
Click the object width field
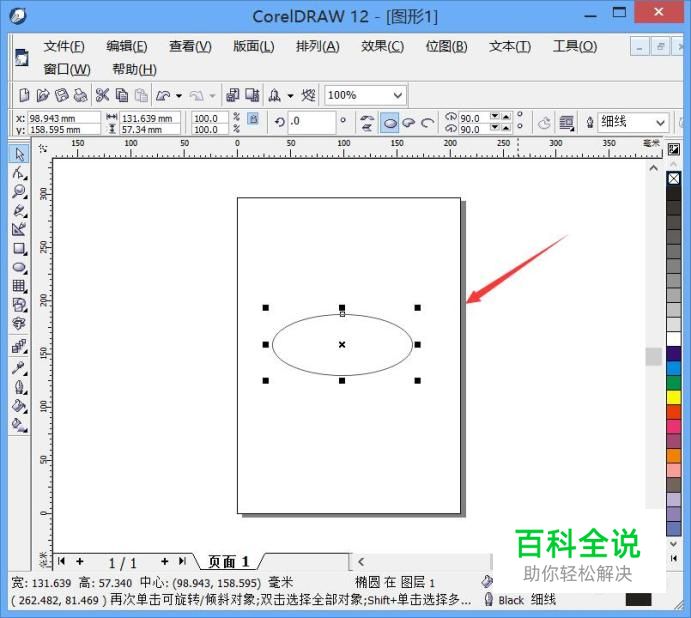point(150,118)
